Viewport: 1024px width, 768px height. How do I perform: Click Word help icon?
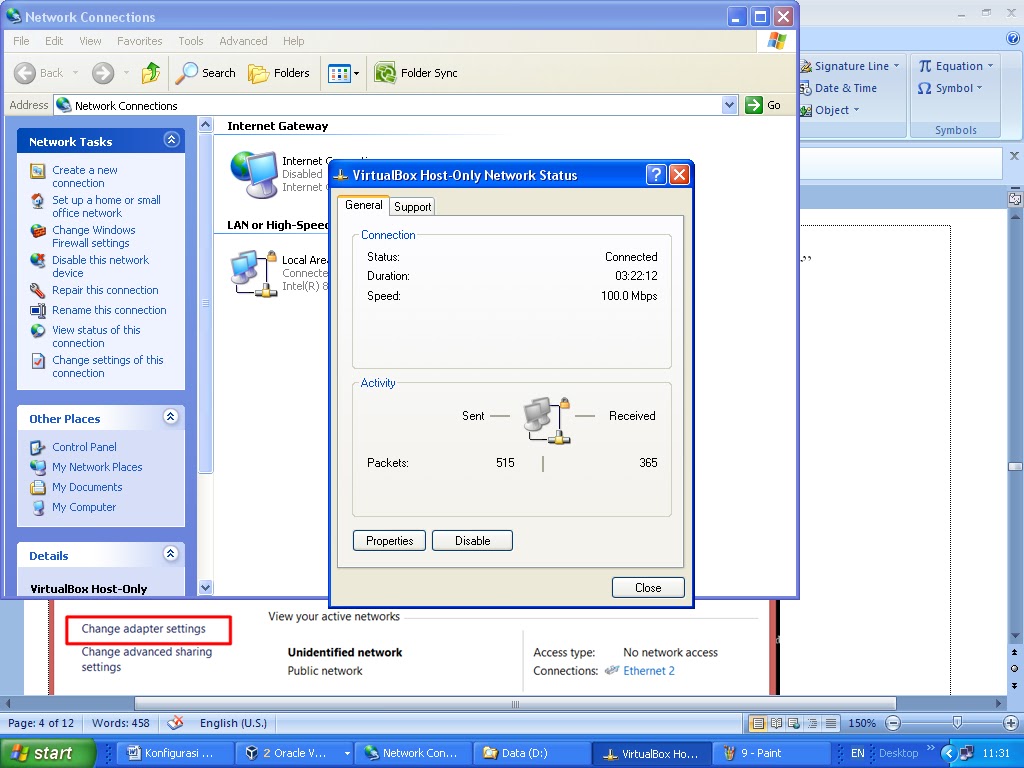pyautogui.click(x=1014, y=38)
